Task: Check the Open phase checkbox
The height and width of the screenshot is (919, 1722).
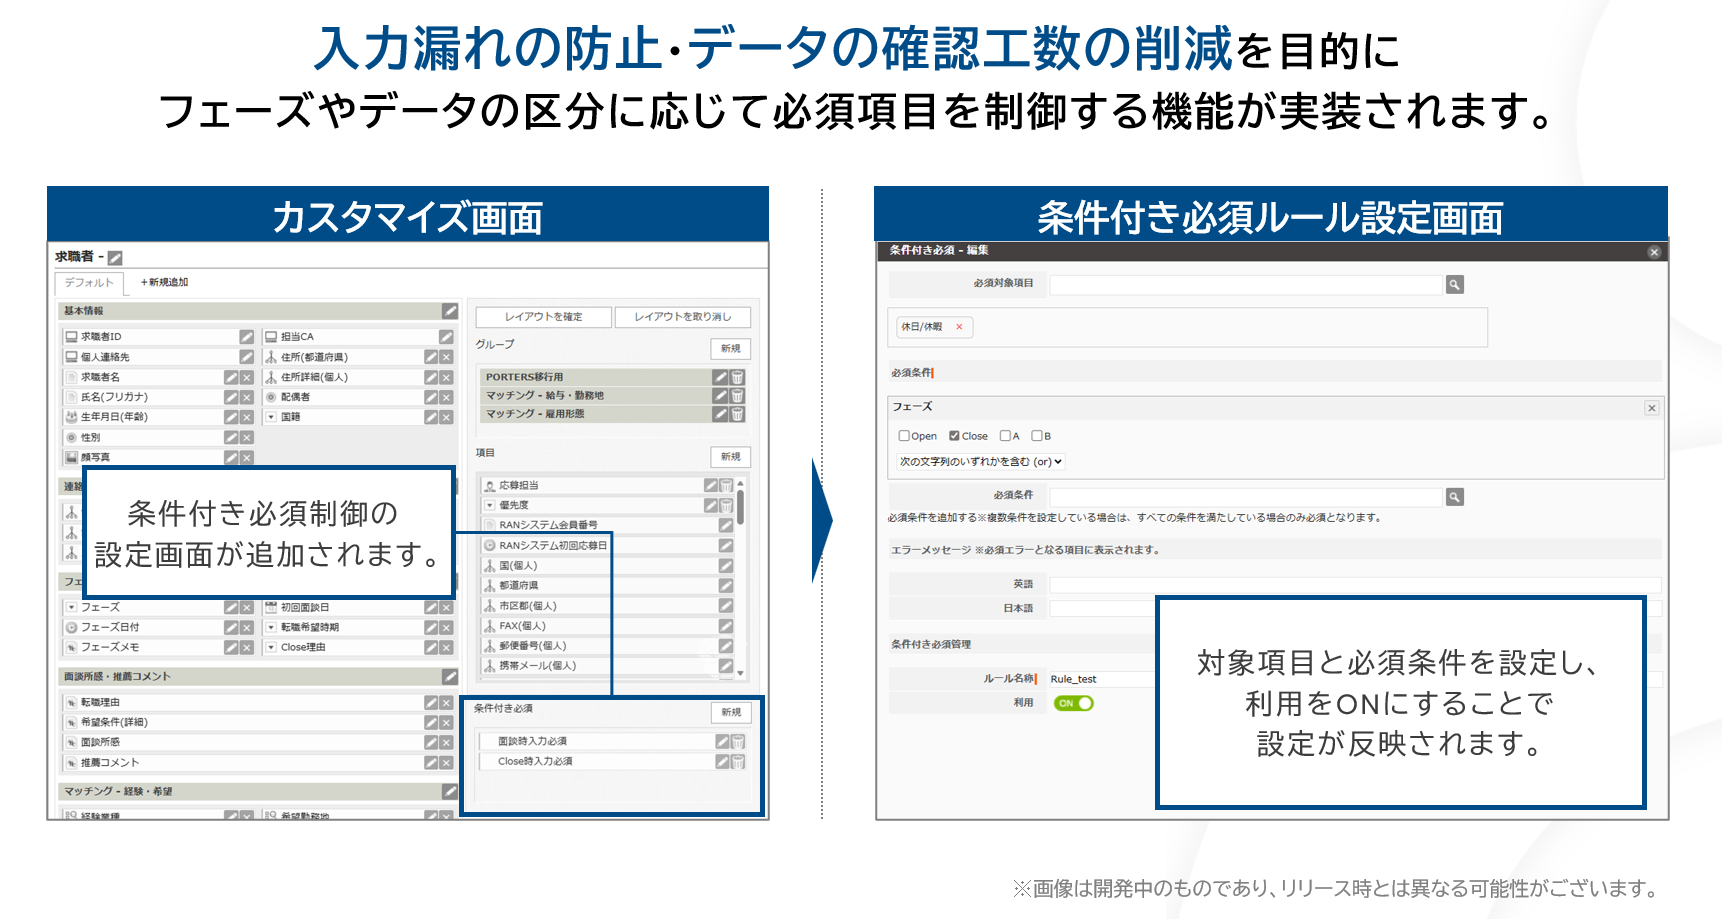Action: click(x=905, y=435)
